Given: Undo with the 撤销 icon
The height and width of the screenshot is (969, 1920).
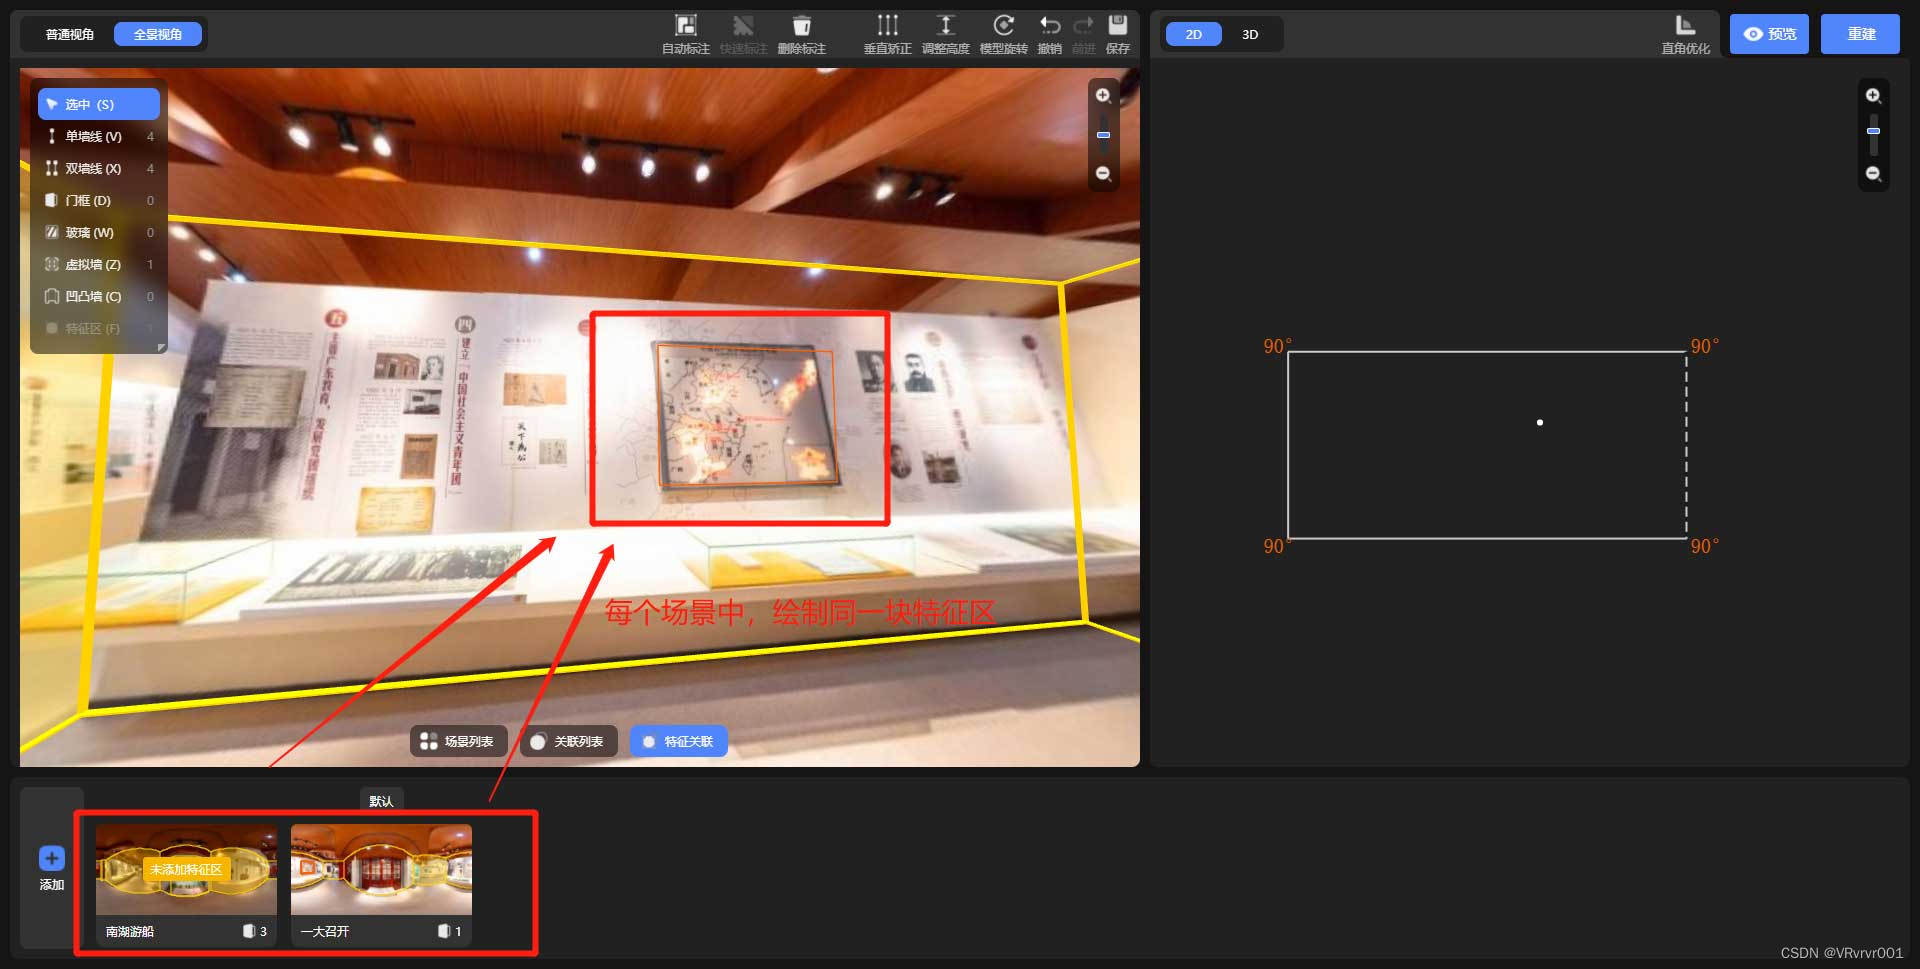Looking at the screenshot, I should click(1050, 26).
